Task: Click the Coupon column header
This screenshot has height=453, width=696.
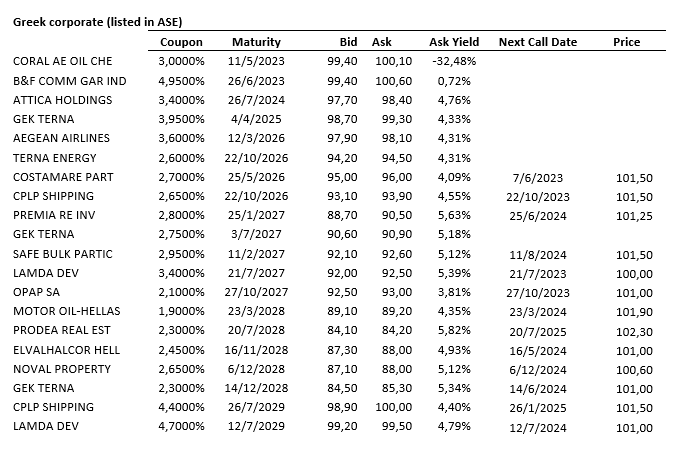Action: (x=181, y=42)
